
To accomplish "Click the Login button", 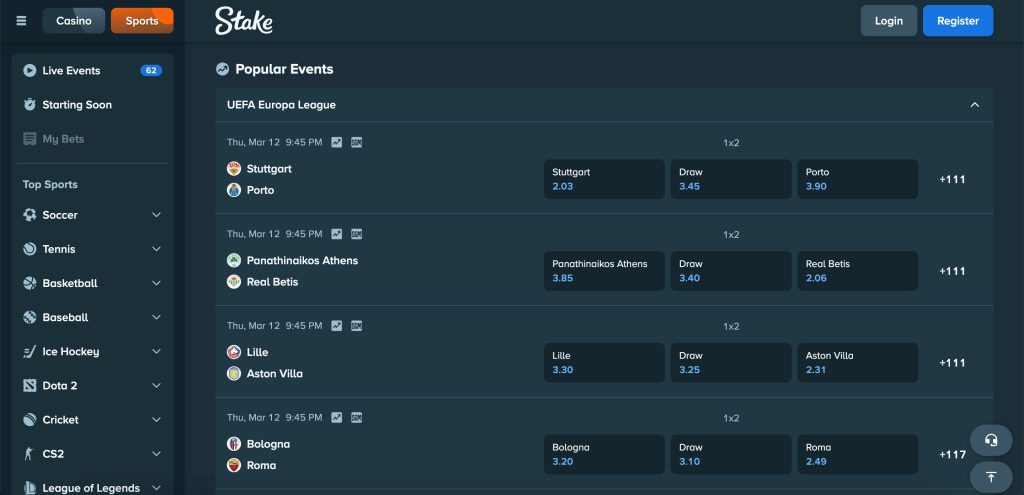I will [x=888, y=21].
